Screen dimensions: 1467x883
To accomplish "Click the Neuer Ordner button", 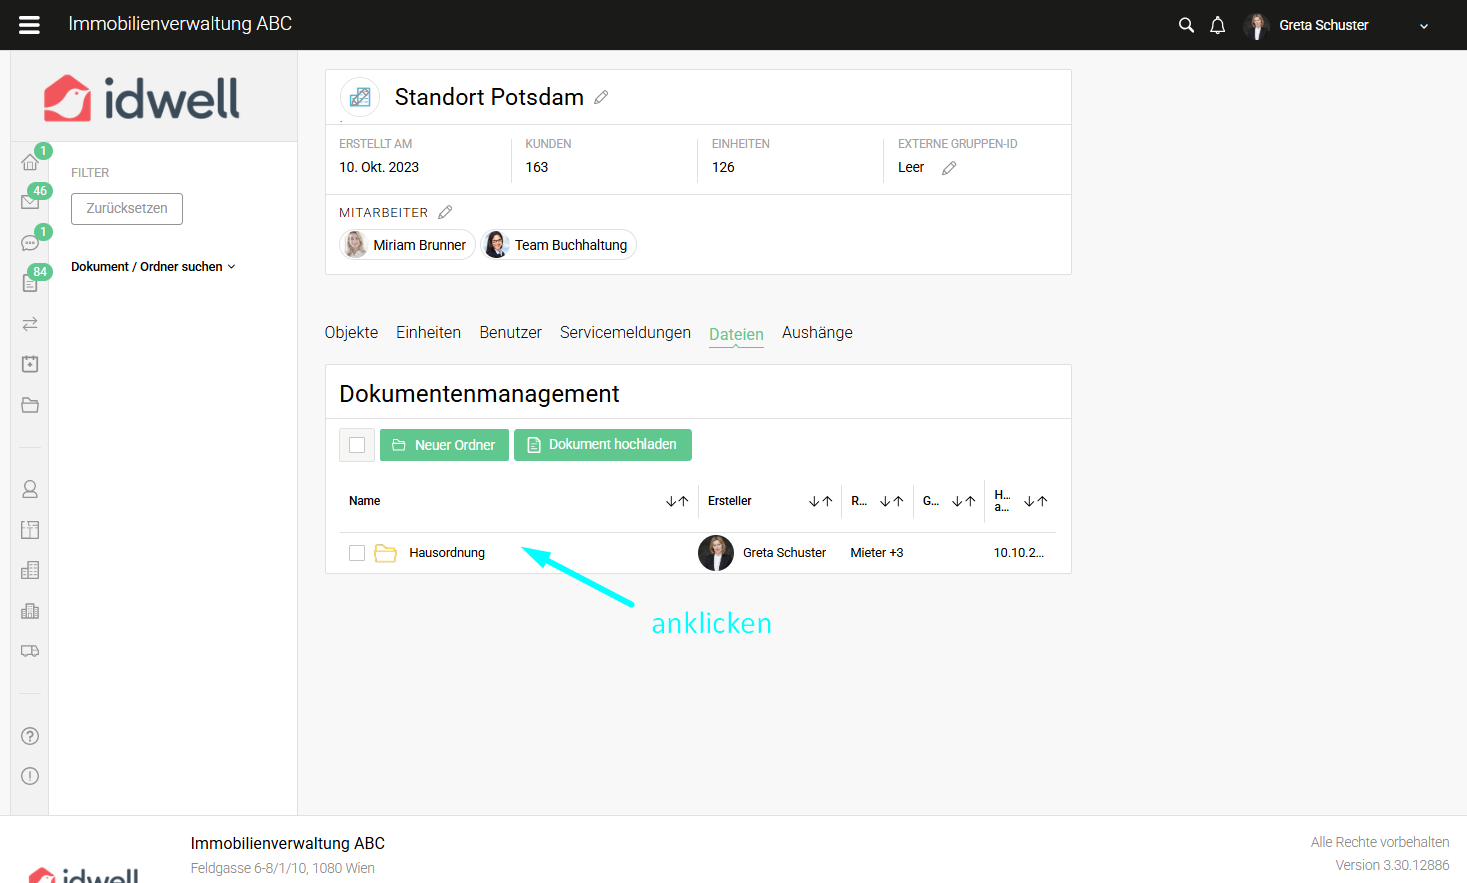I will click(x=444, y=445).
